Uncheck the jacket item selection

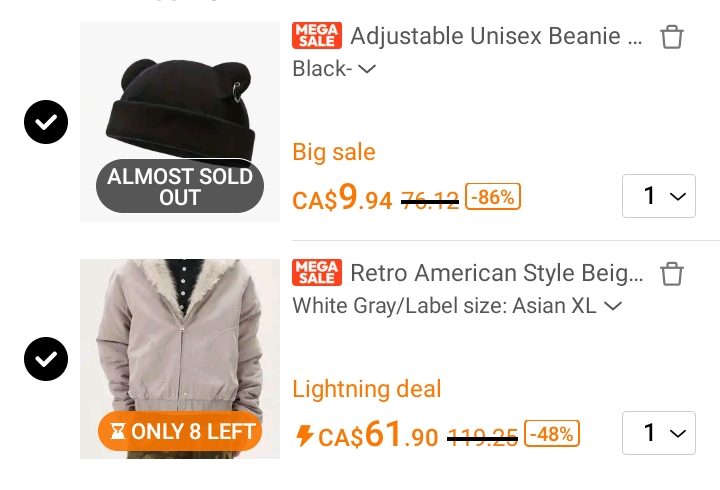tap(46, 359)
